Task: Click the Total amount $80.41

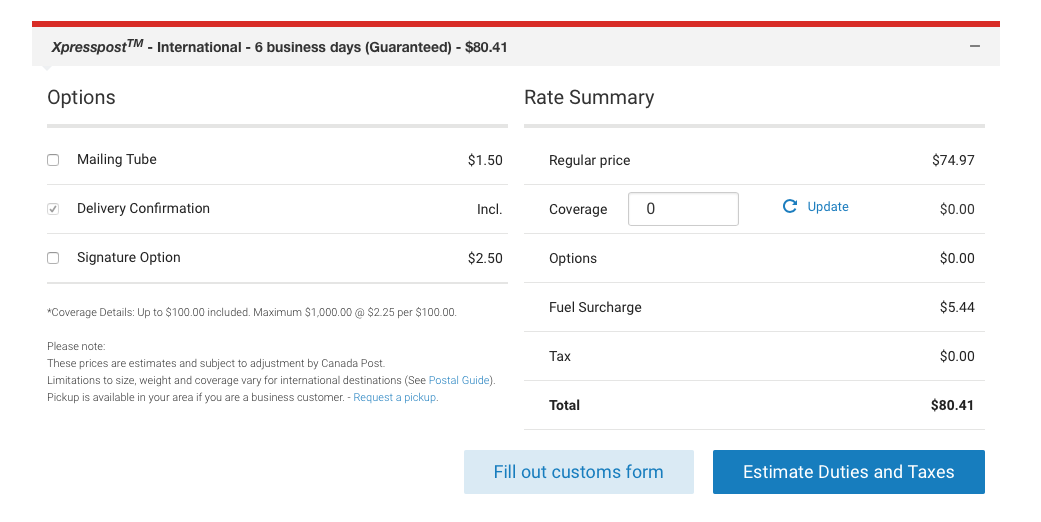Action: pos(952,405)
